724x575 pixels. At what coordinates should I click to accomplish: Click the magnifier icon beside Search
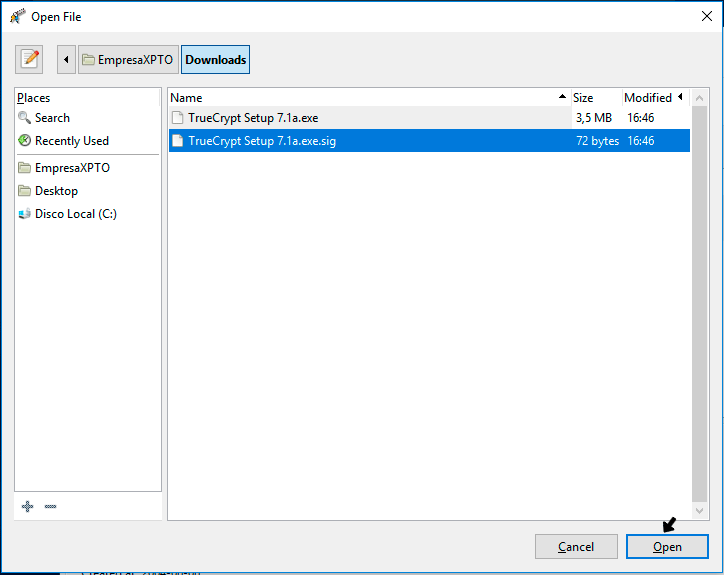[24, 118]
